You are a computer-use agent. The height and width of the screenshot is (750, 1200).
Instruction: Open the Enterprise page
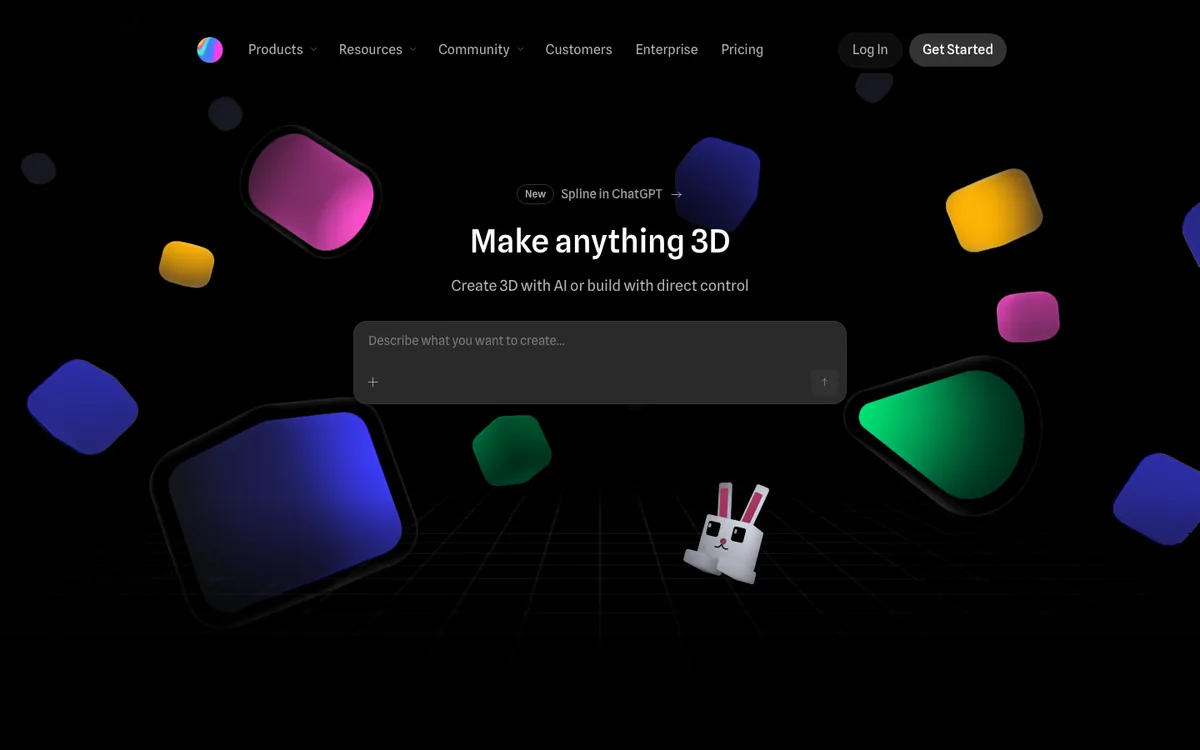click(666, 49)
